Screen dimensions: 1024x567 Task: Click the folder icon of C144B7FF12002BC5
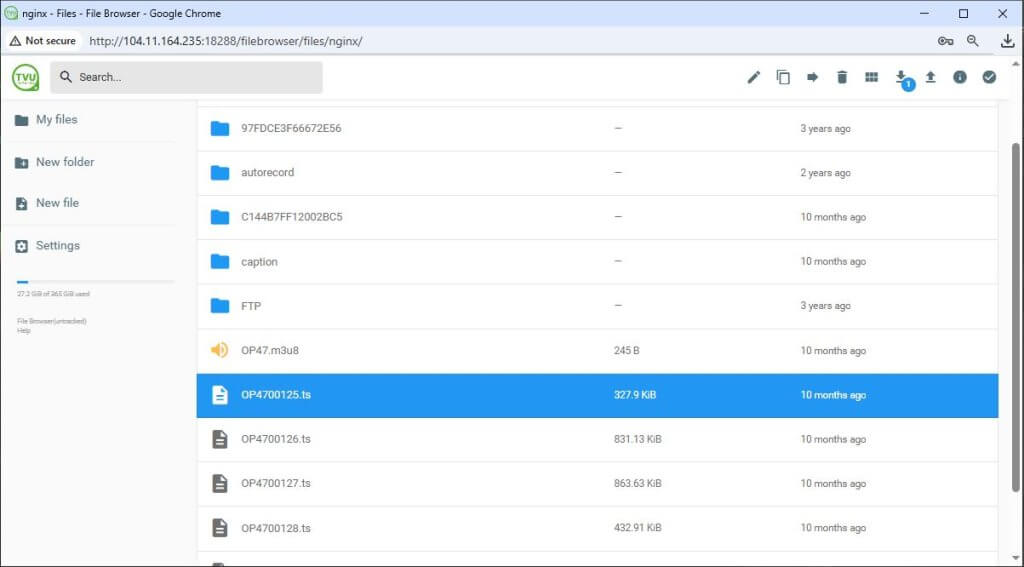[x=220, y=217]
